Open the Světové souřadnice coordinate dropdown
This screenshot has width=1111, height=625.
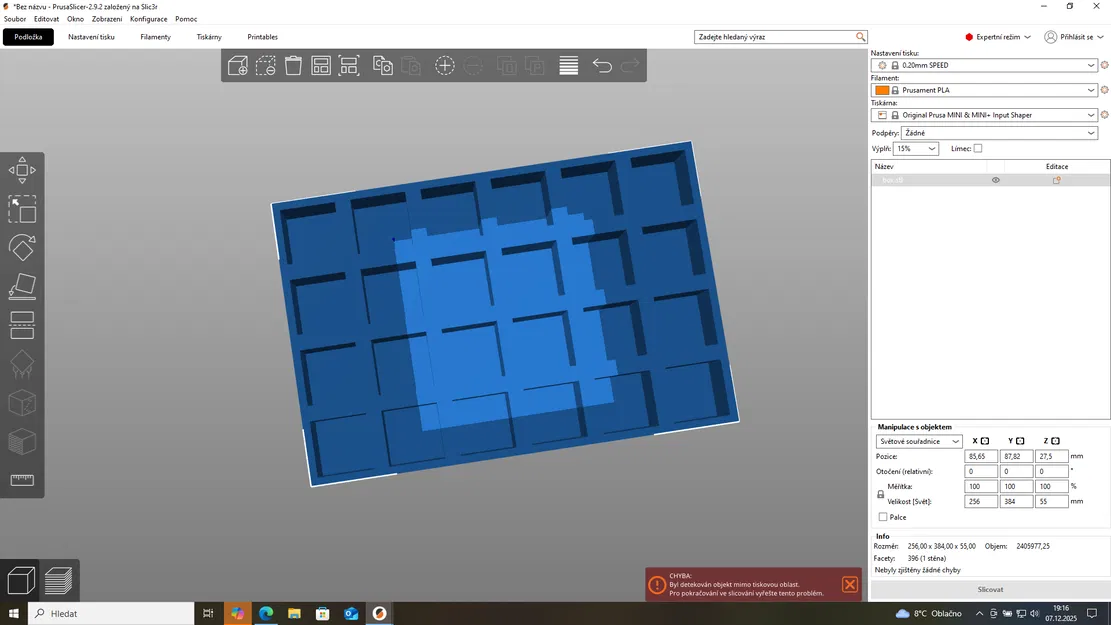918,441
